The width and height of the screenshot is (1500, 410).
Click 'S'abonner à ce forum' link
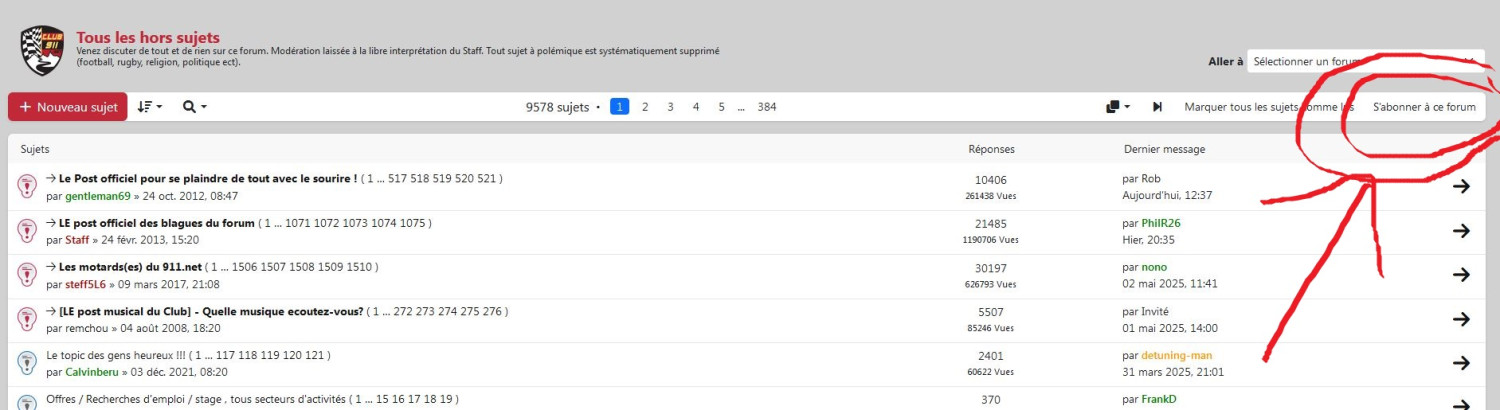pos(1424,107)
